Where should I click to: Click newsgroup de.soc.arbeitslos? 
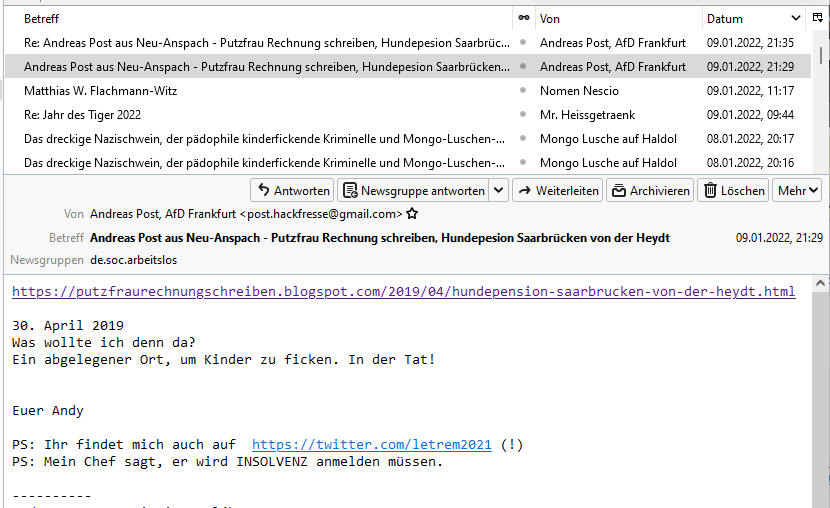point(133,260)
